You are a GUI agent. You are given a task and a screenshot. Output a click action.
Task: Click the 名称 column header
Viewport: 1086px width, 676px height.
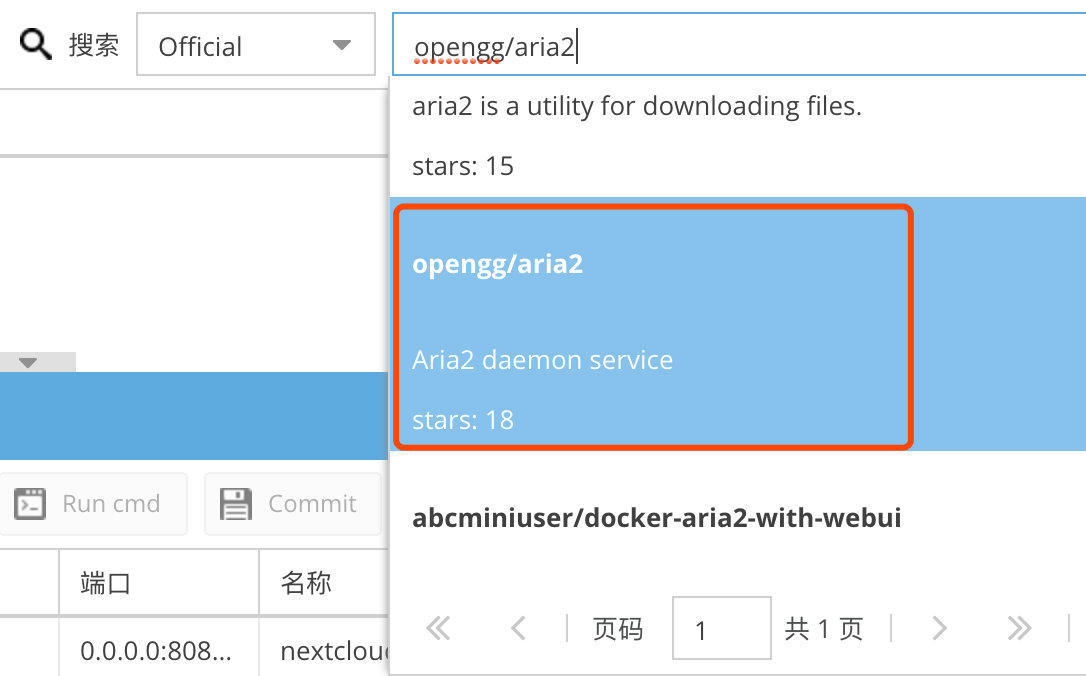coord(323,582)
